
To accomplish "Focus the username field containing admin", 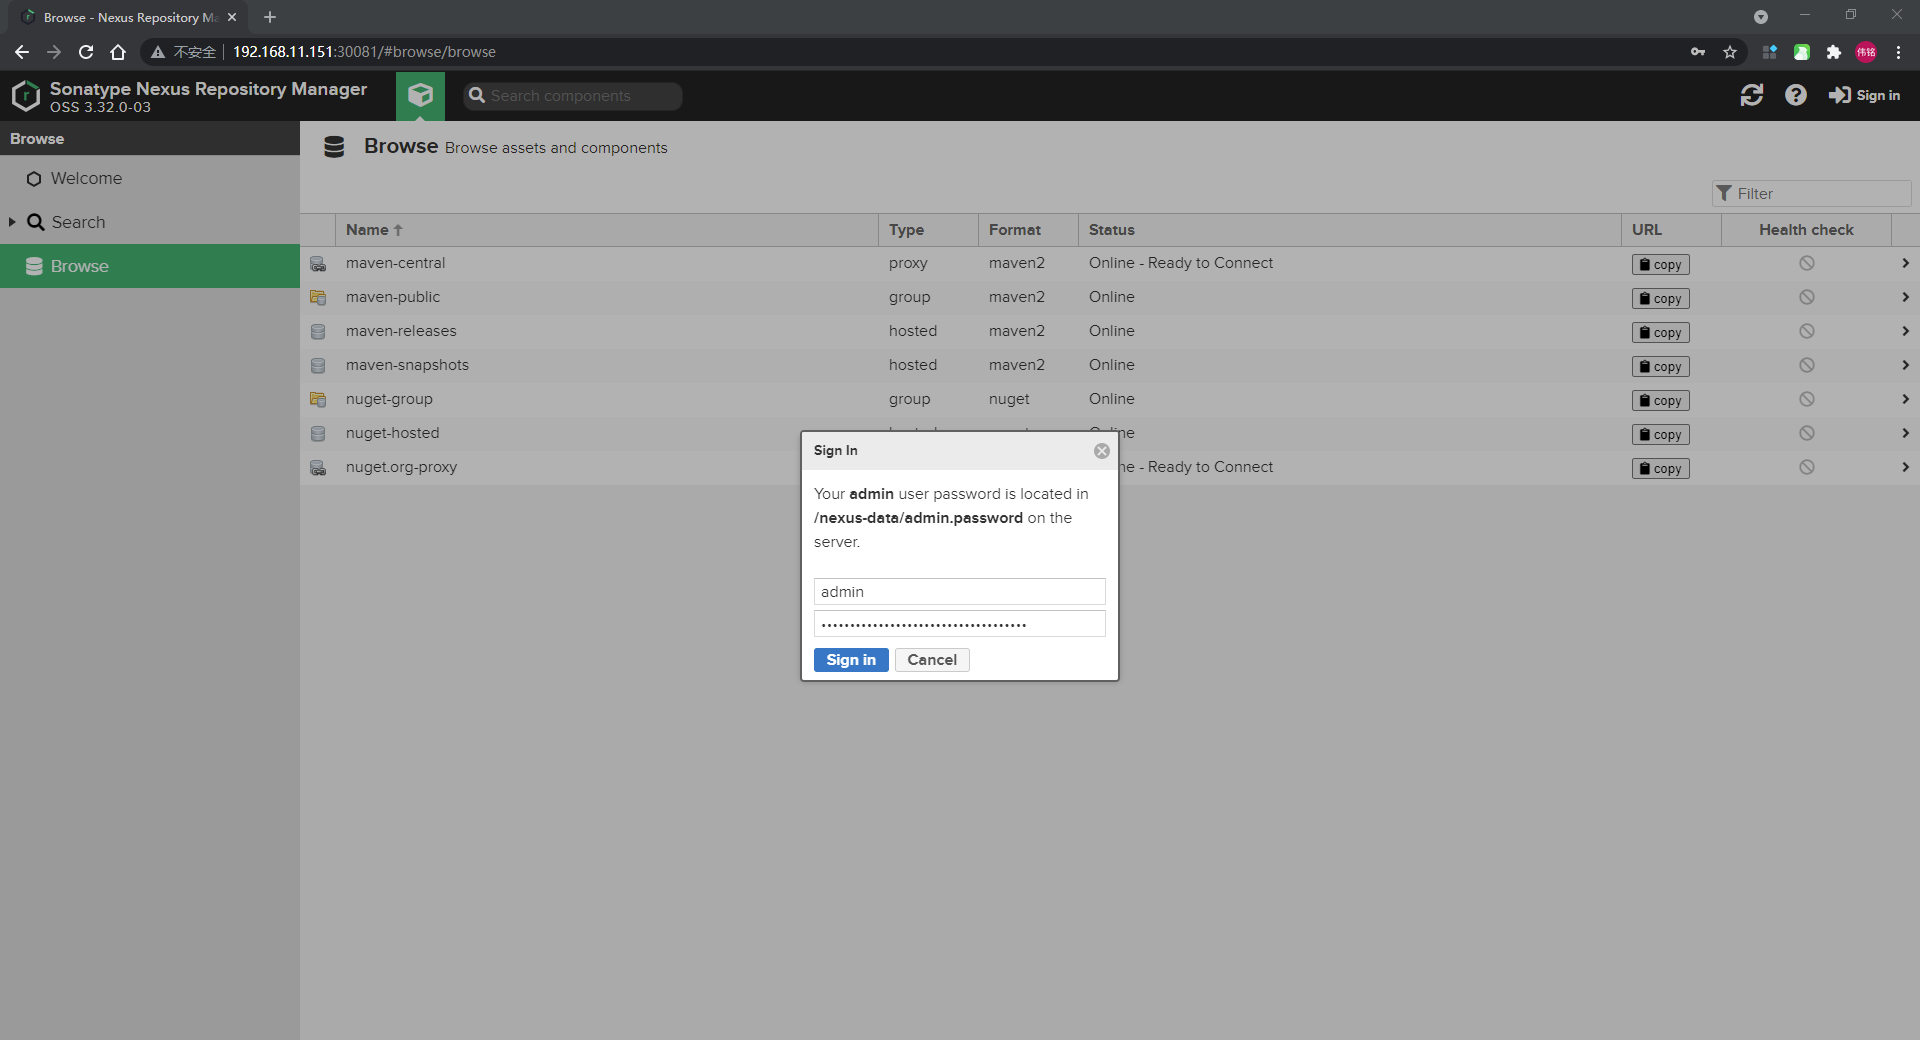I will click(x=960, y=592).
